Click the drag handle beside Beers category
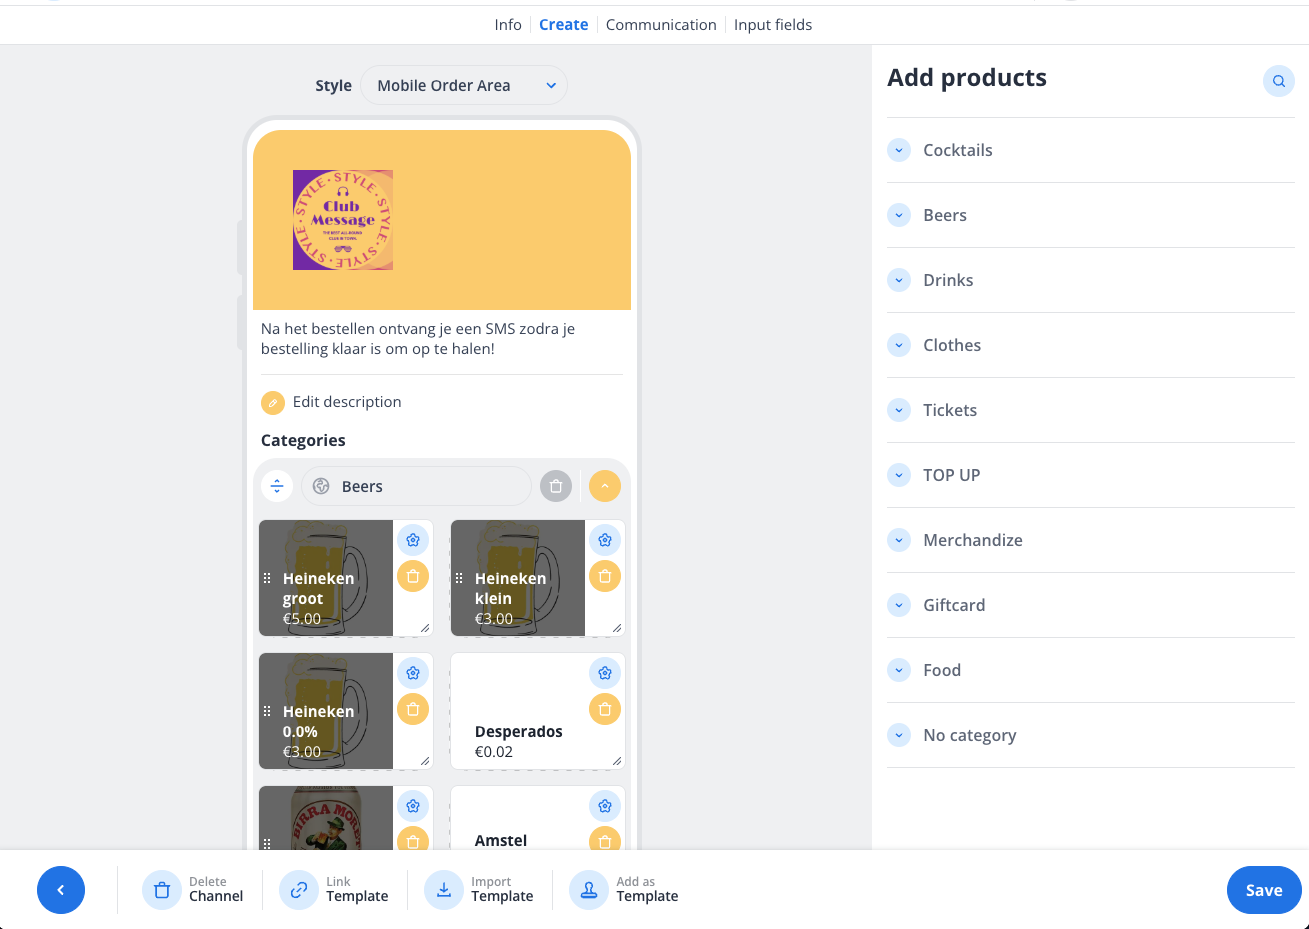1309x929 pixels. [x=277, y=486]
